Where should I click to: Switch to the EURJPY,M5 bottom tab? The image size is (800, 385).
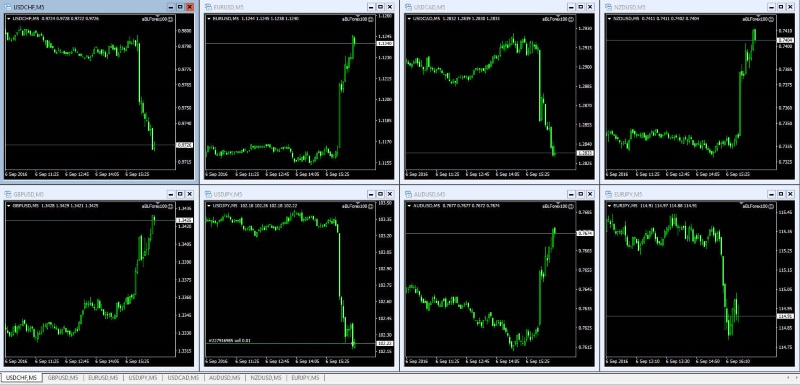305,378
